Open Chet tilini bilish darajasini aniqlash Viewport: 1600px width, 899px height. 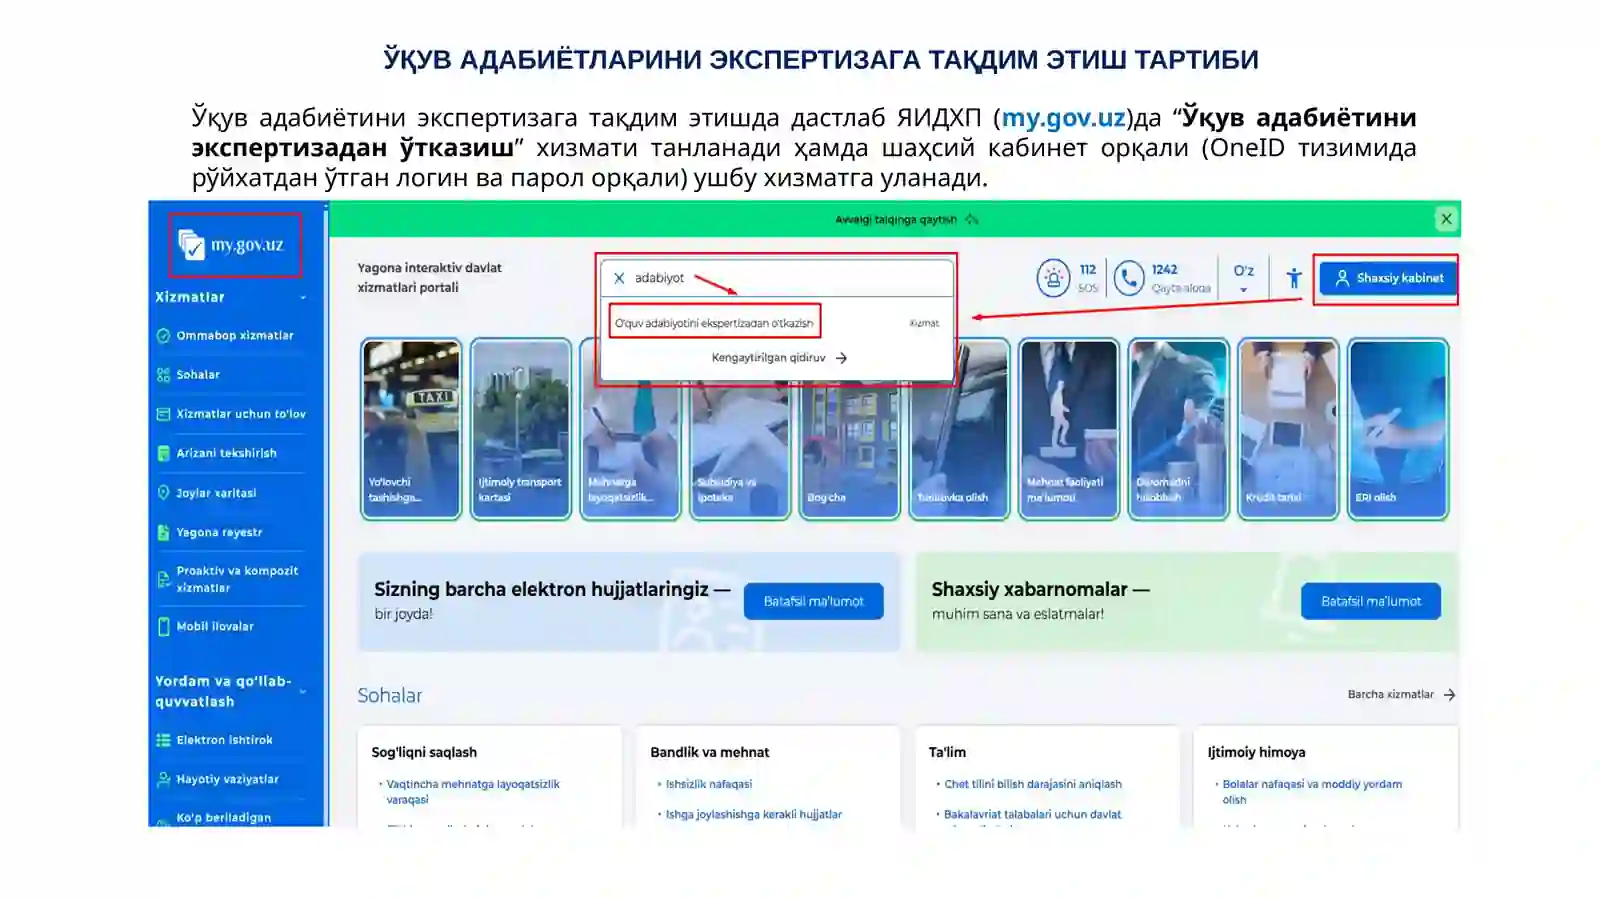pyautogui.click(x=1033, y=785)
